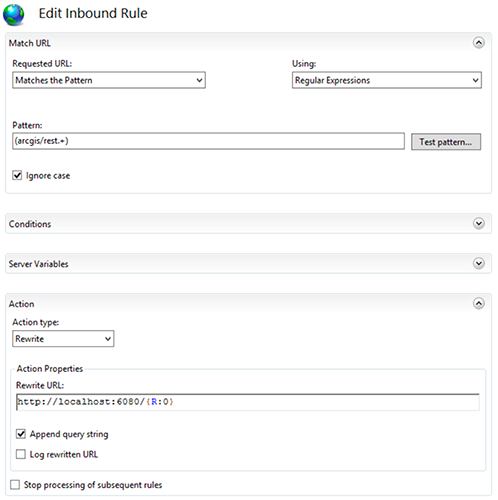Expand the Server Variables section
The width and height of the screenshot is (498, 500).
click(479, 263)
